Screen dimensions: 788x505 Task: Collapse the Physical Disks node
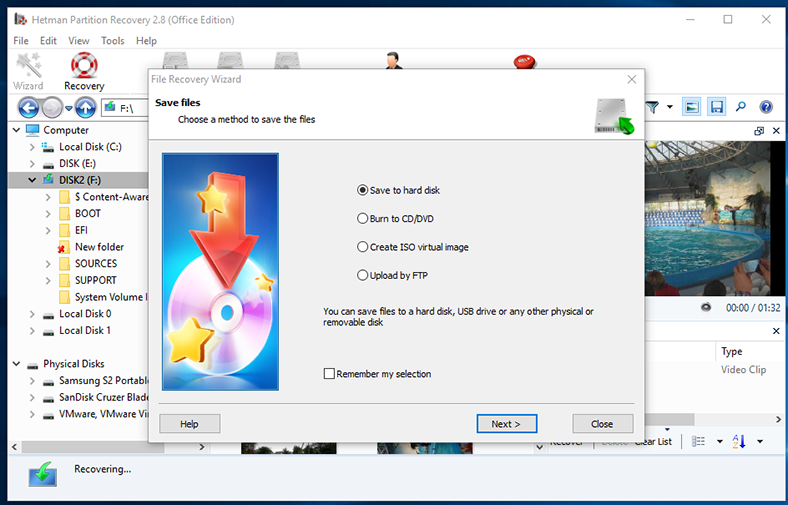point(16,364)
